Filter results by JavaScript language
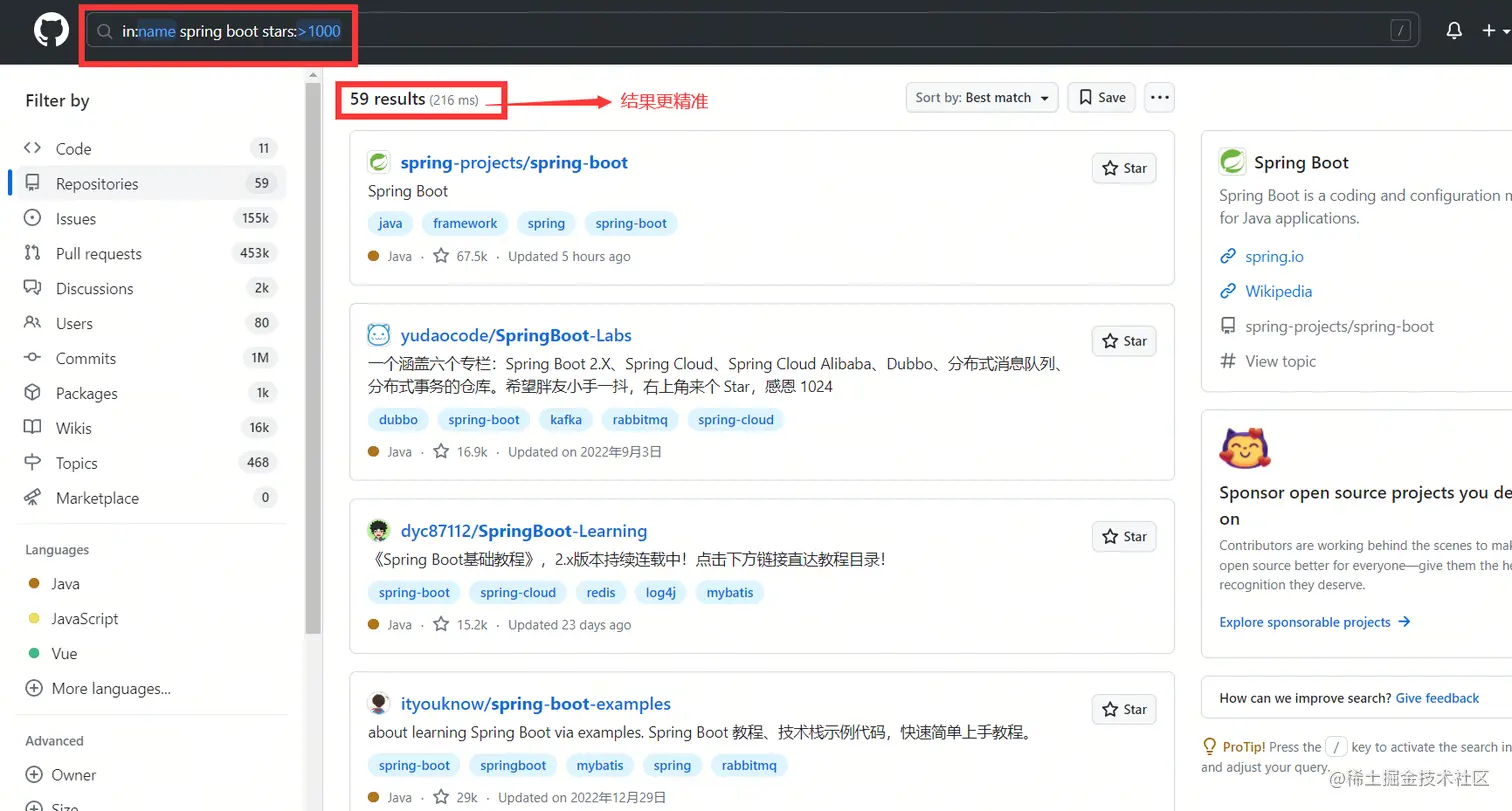Image resolution: width=1512 pixels, height=811 pixels. [x=85, y=619]
